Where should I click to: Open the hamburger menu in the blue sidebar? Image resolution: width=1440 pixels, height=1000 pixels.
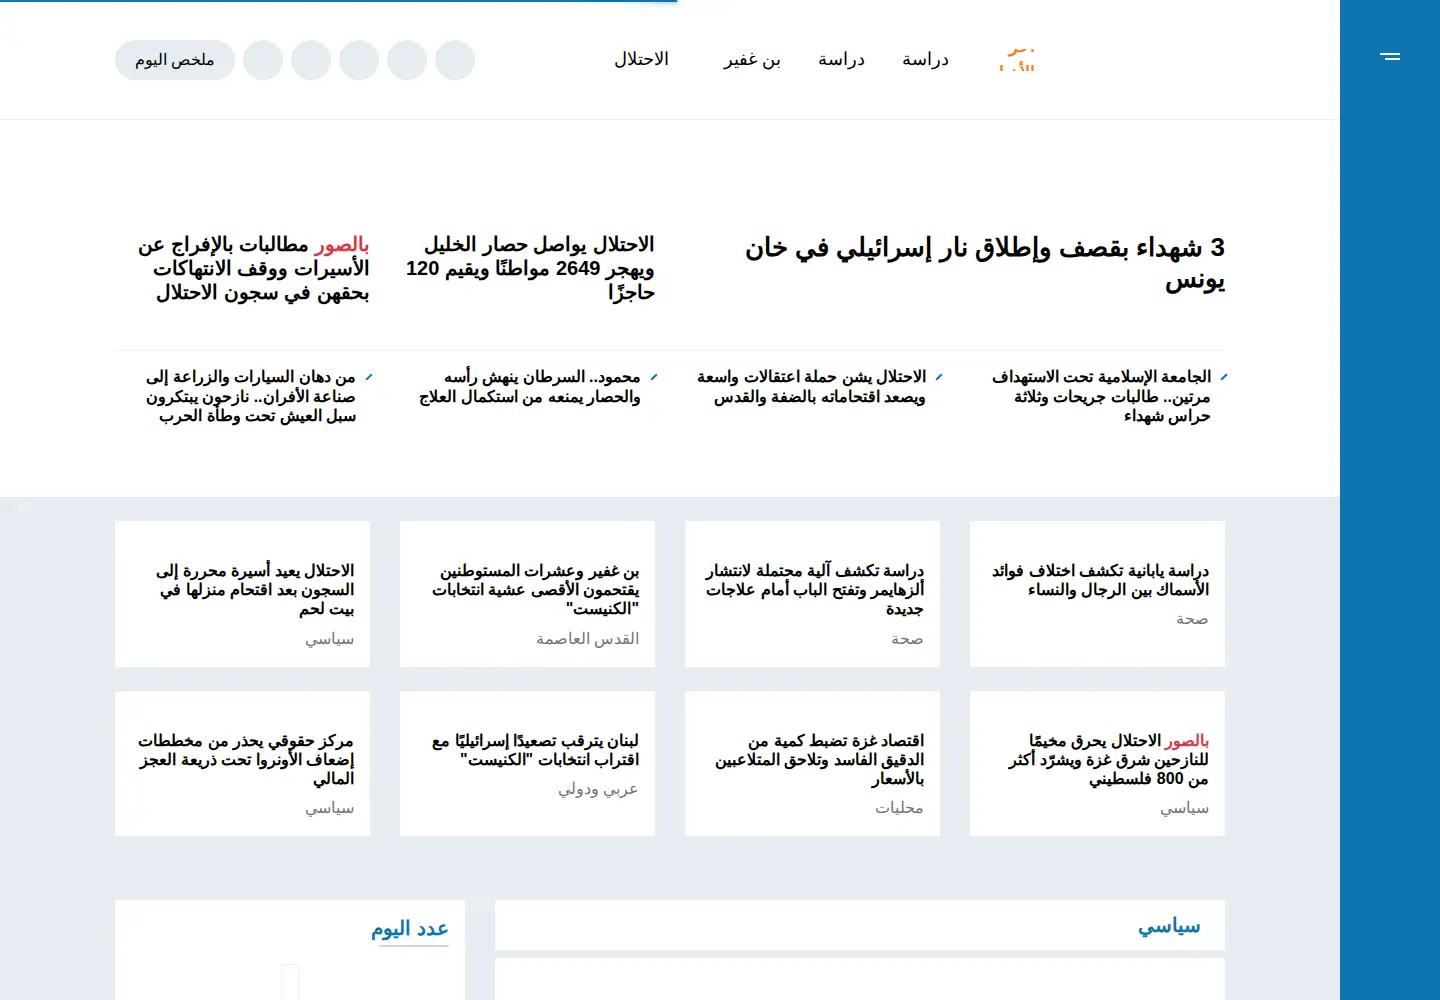pos(1390,56)
